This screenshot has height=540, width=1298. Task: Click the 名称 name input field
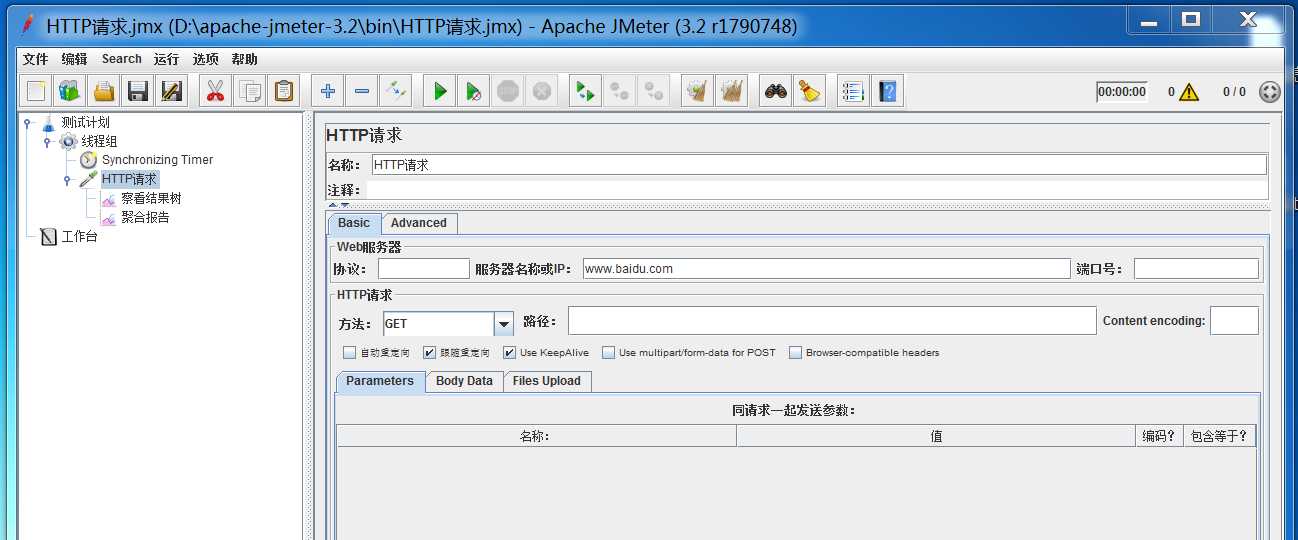coord(818,165)
